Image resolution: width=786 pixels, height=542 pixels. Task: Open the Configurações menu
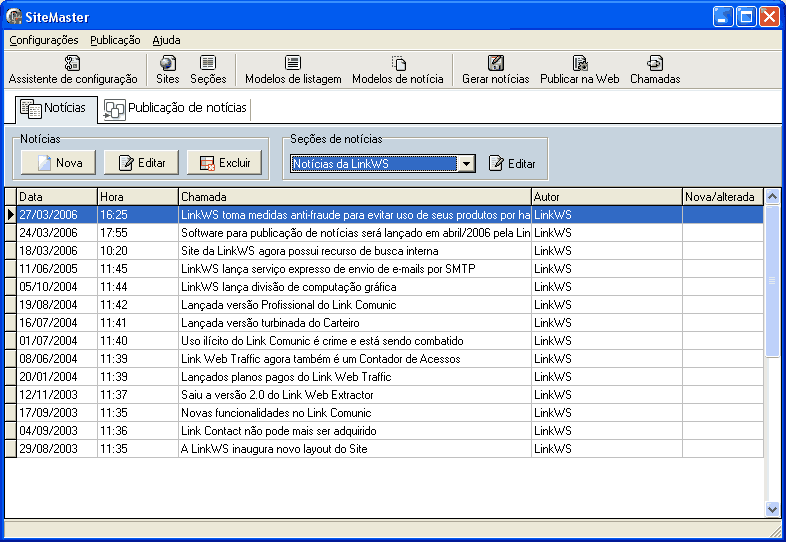(x=44, y=40)
